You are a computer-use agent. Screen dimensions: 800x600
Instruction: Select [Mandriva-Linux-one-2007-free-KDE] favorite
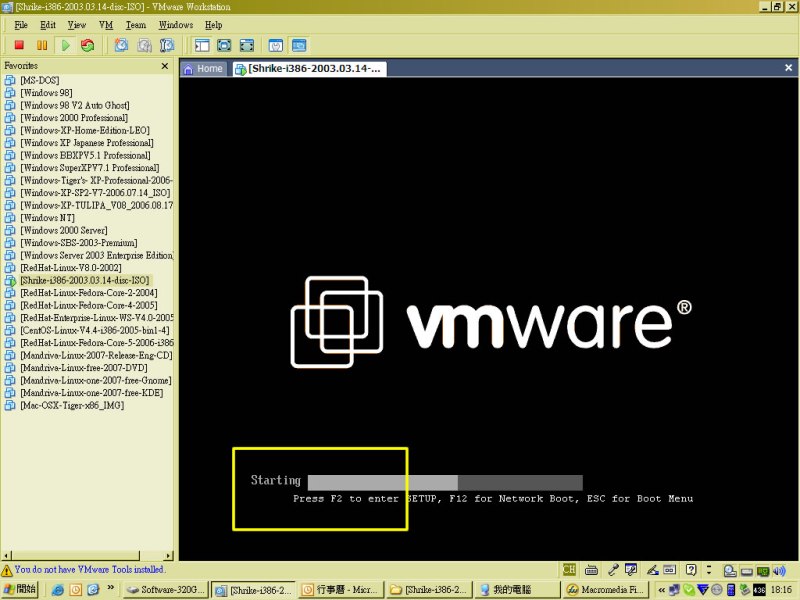[92, 393]
